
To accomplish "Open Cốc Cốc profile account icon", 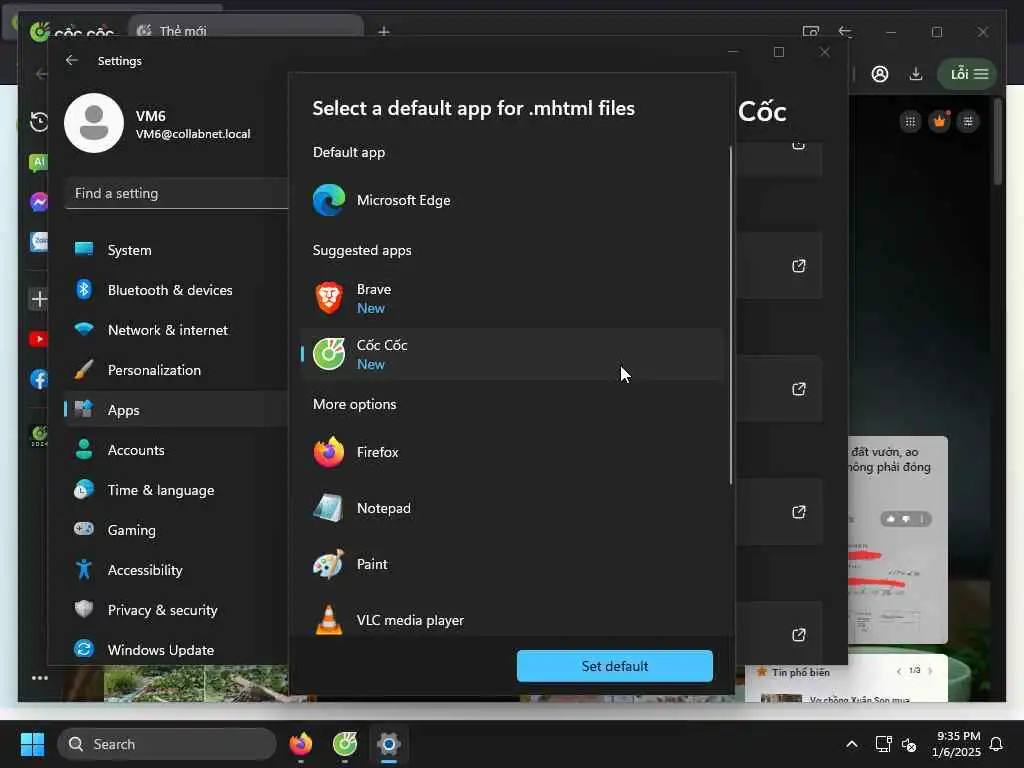I will click(x=880, y=74).
